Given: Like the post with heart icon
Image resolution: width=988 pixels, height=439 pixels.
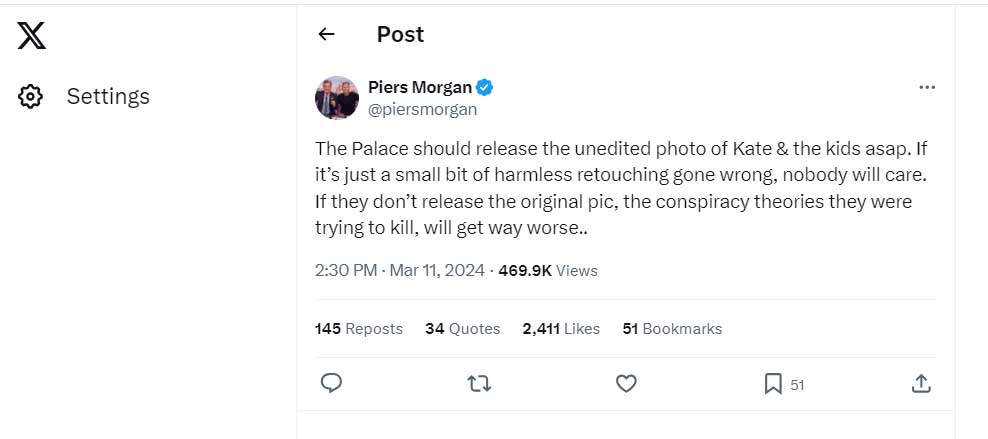Looking at the screenshot, I should pyautogui.click(x=626, y=383).
